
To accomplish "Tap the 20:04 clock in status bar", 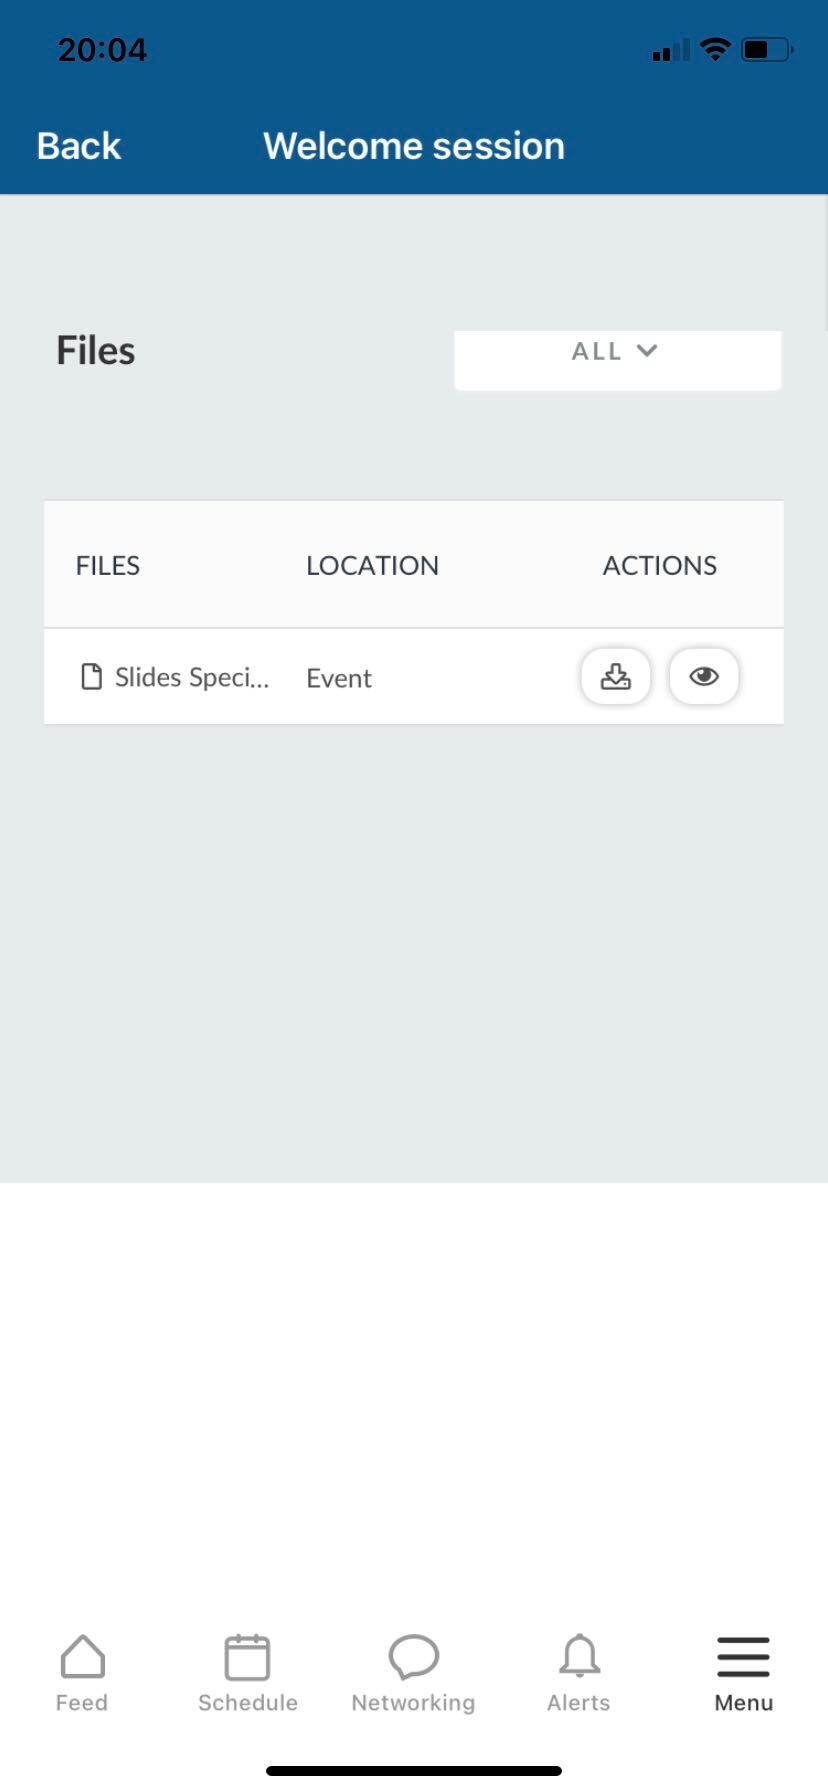I will (x=102, y=49).
